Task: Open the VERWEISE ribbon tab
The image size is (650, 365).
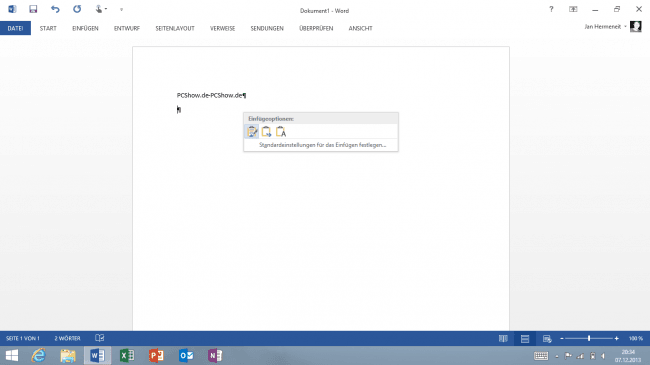Action: [x=223, y=28]
